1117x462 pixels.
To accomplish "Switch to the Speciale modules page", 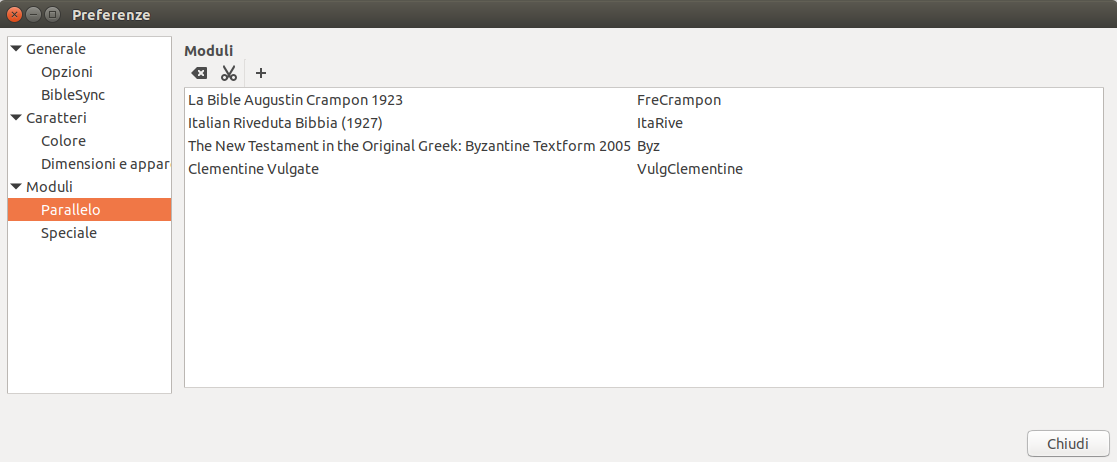I will (x=69, y=233).
